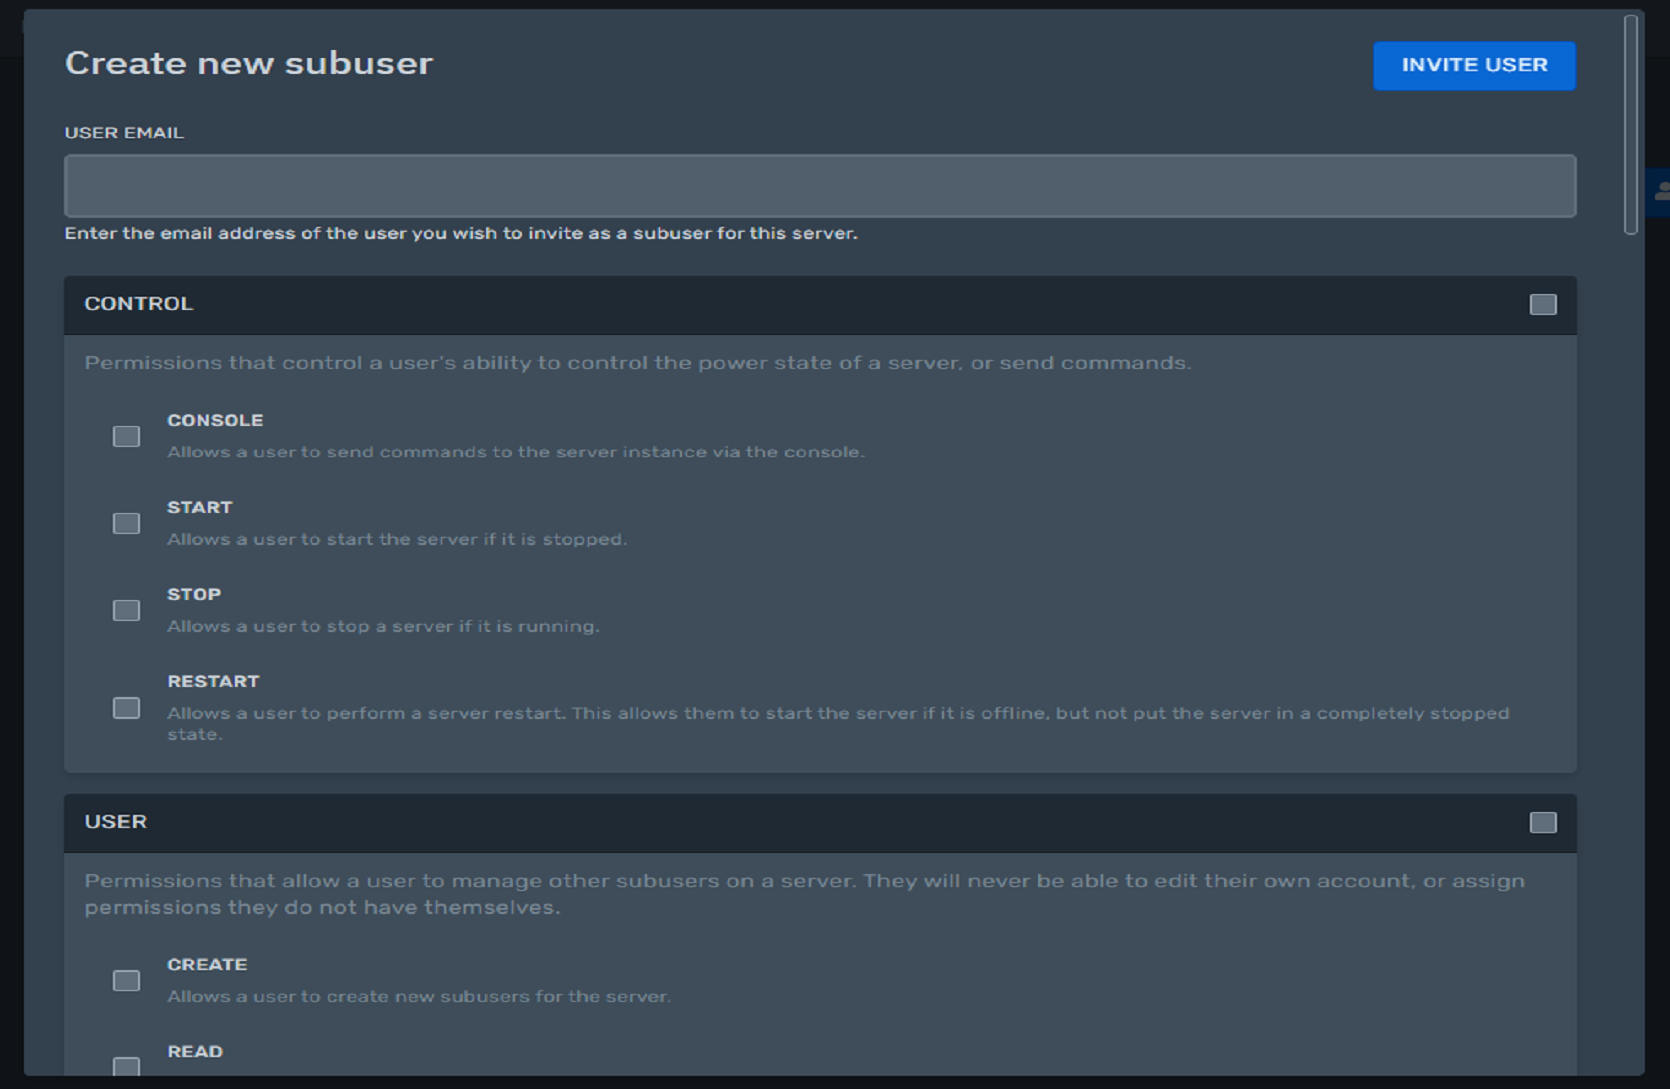Enable the RESTART permission checkbox

click(x=126, y=707)
